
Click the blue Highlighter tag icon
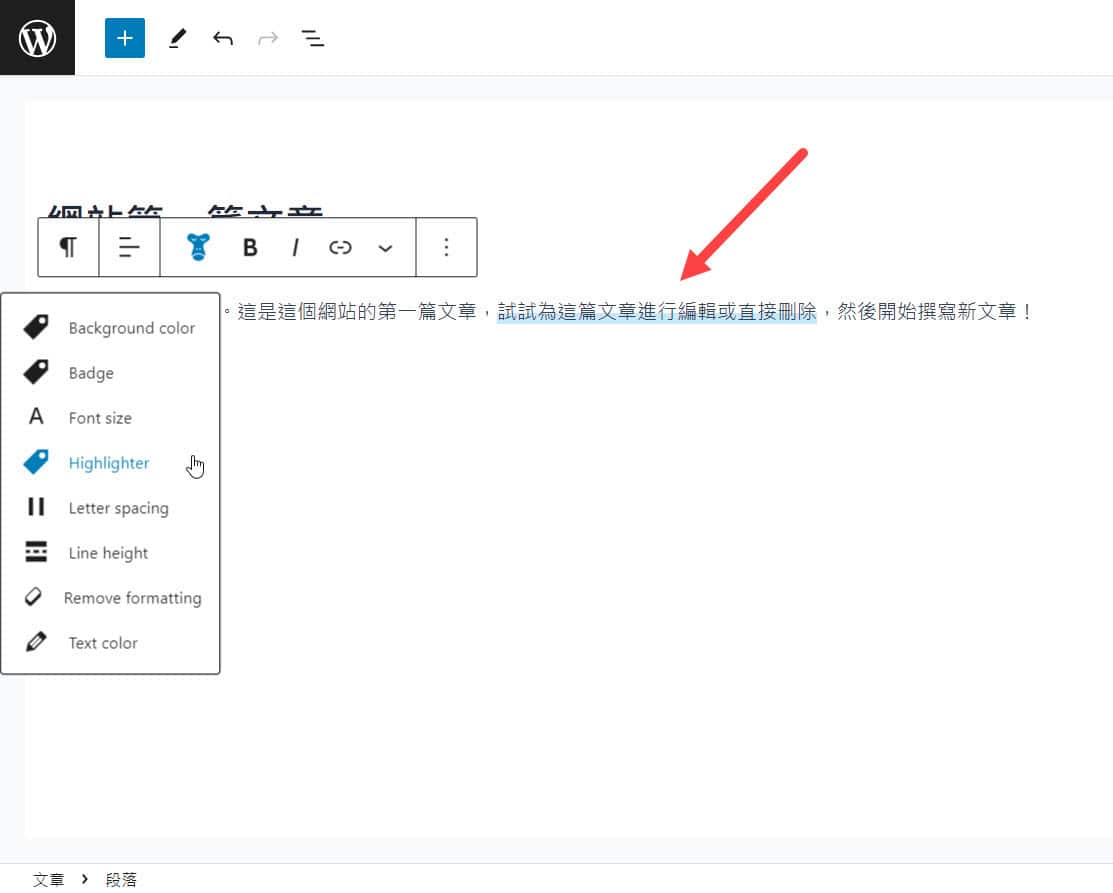(x=35, y=461)
